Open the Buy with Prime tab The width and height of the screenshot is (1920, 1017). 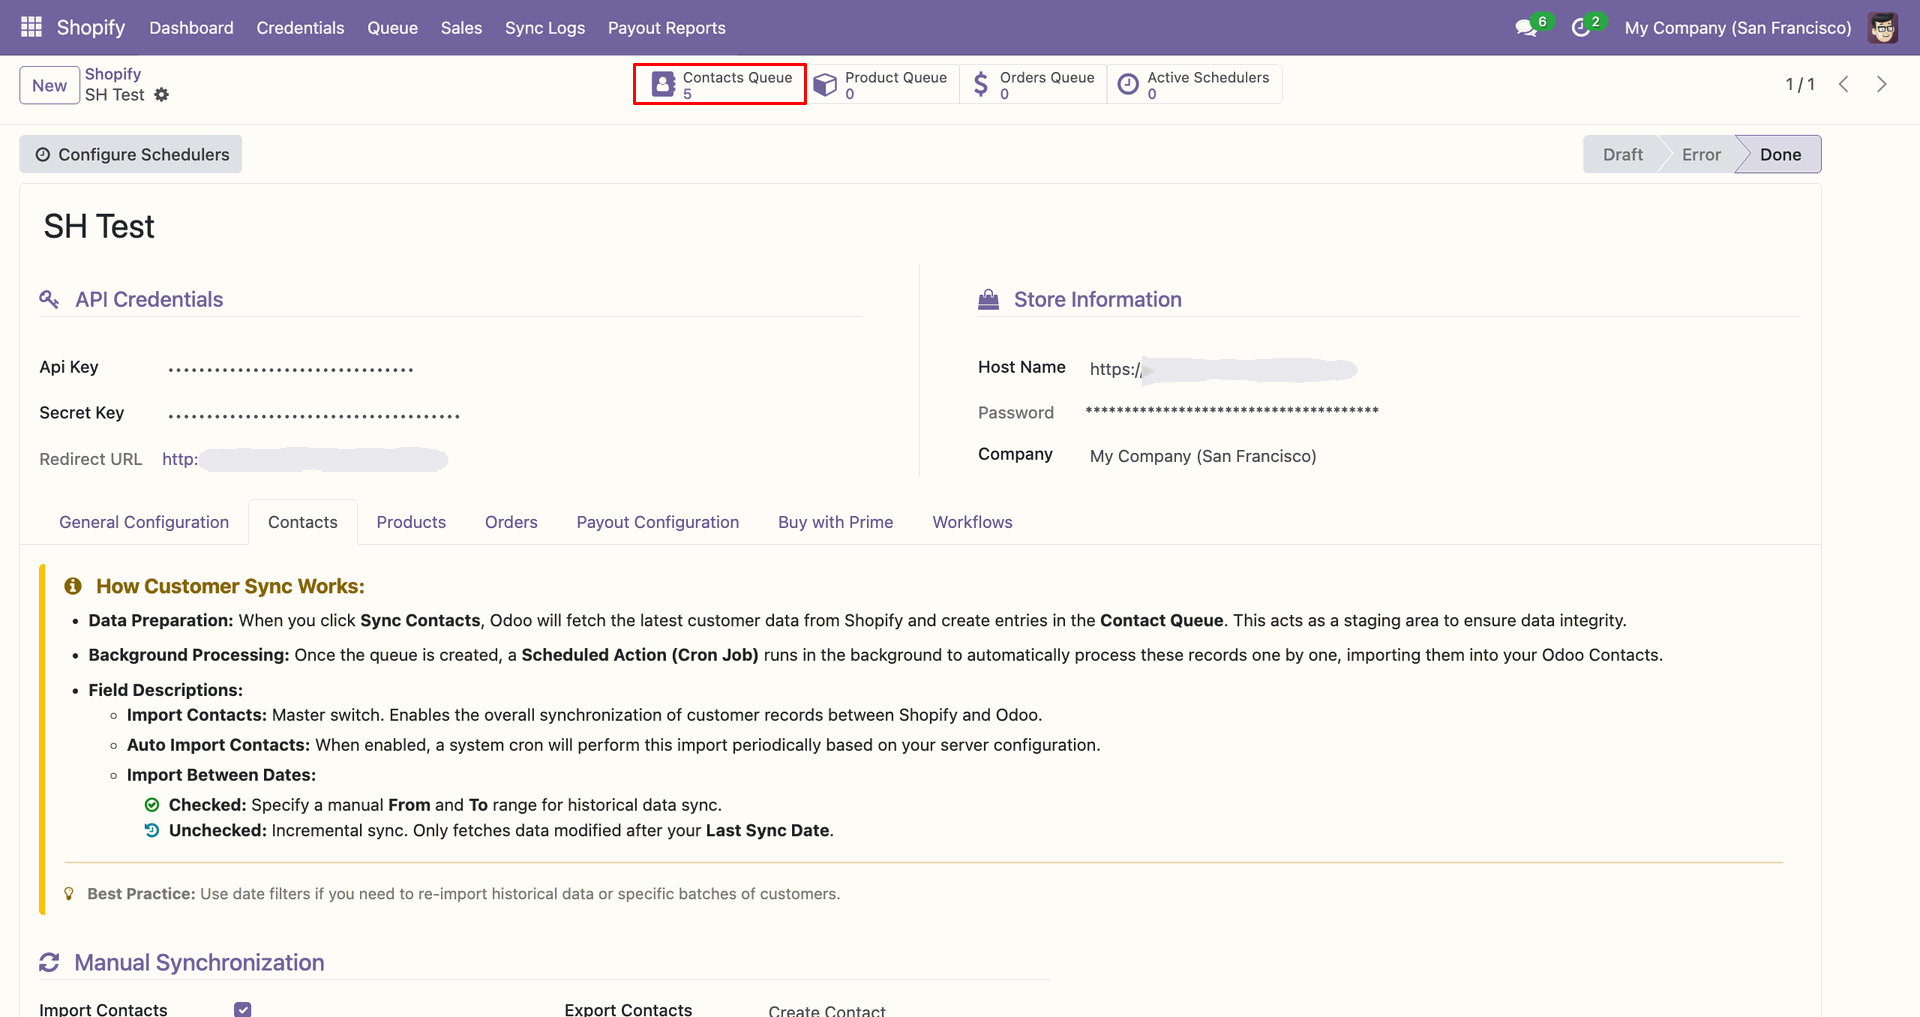click(x=836, y=522)
